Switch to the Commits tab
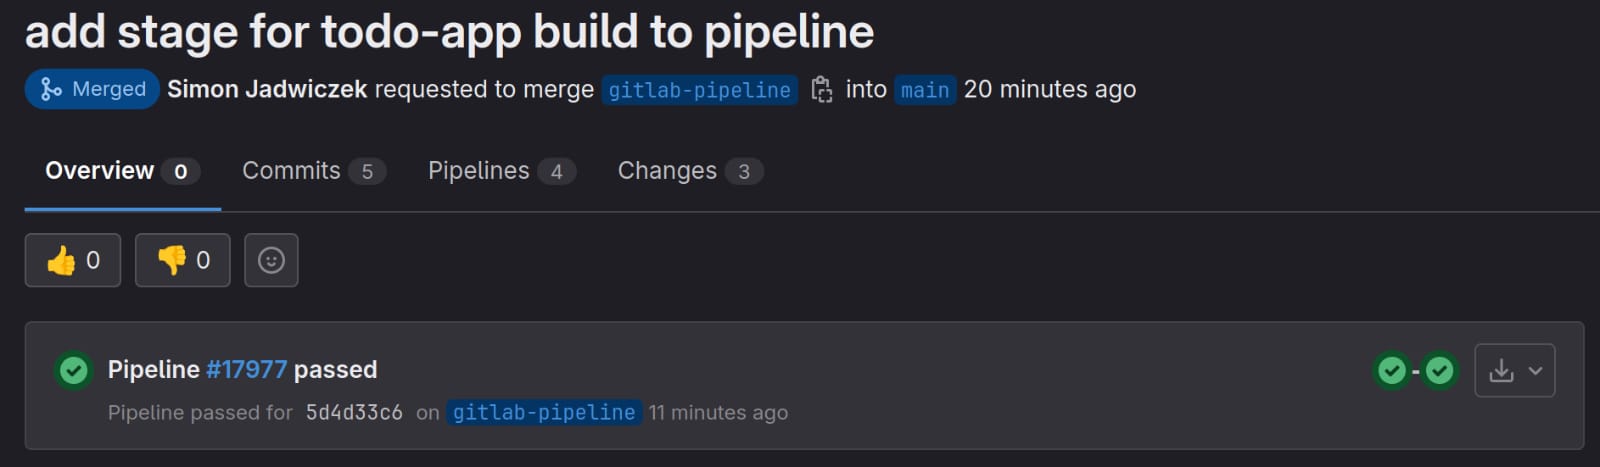The width and height of the screenshot is (1600, 467). point(314,171)
